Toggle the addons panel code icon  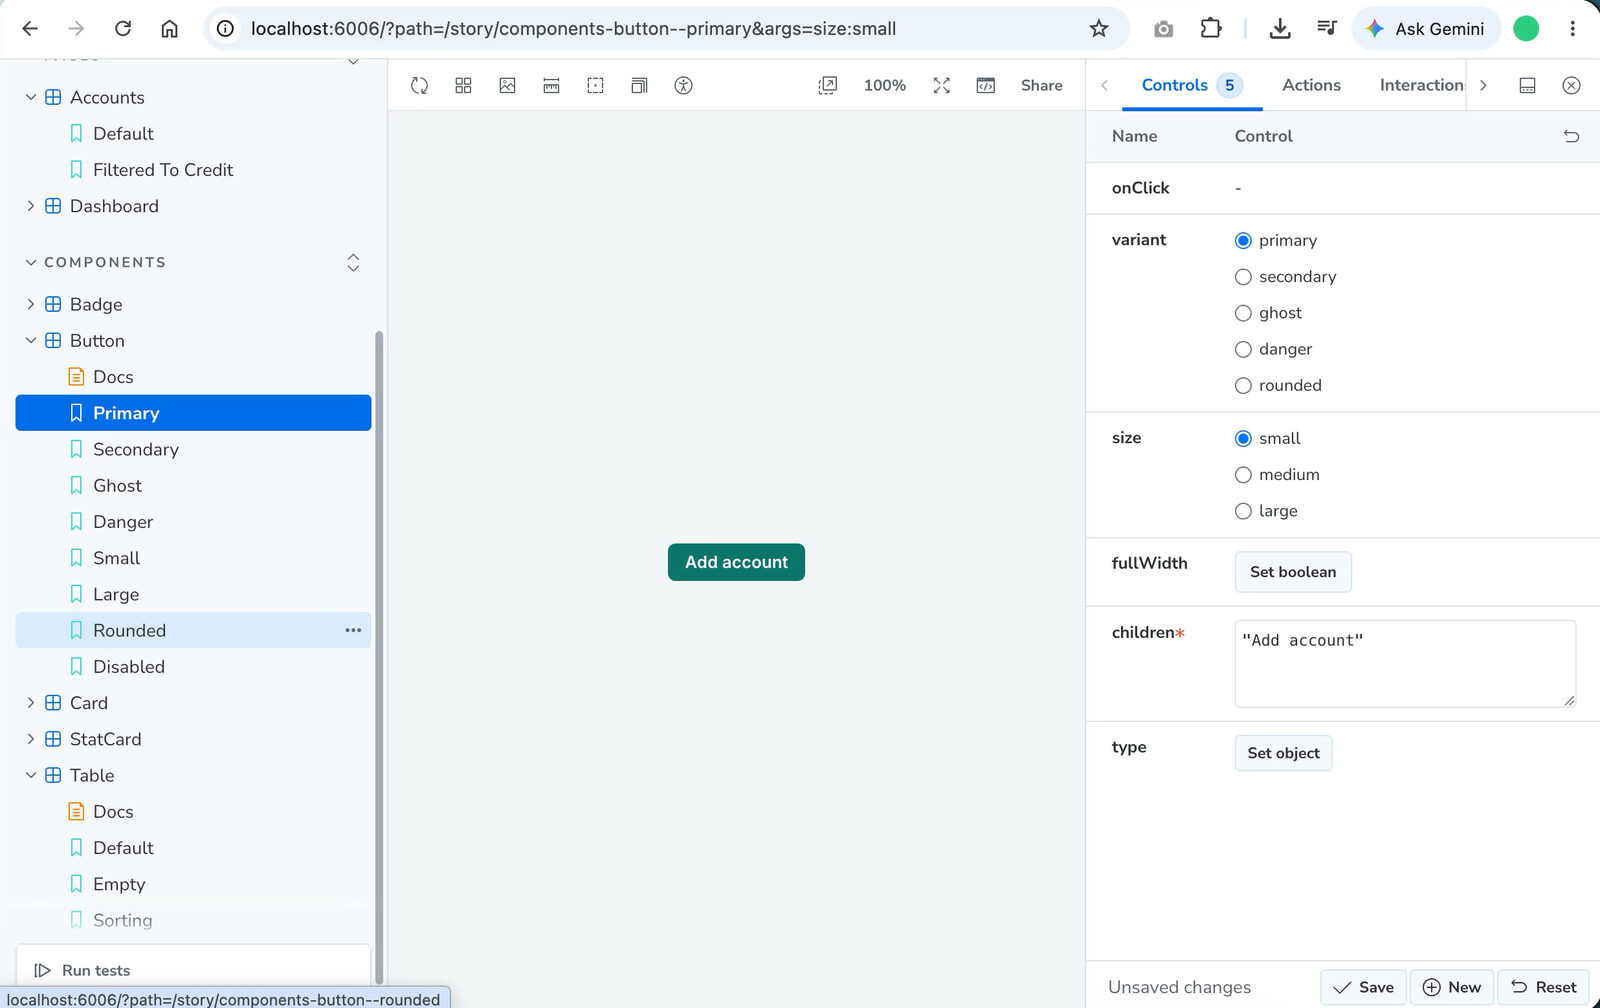[x=985, y=85]
